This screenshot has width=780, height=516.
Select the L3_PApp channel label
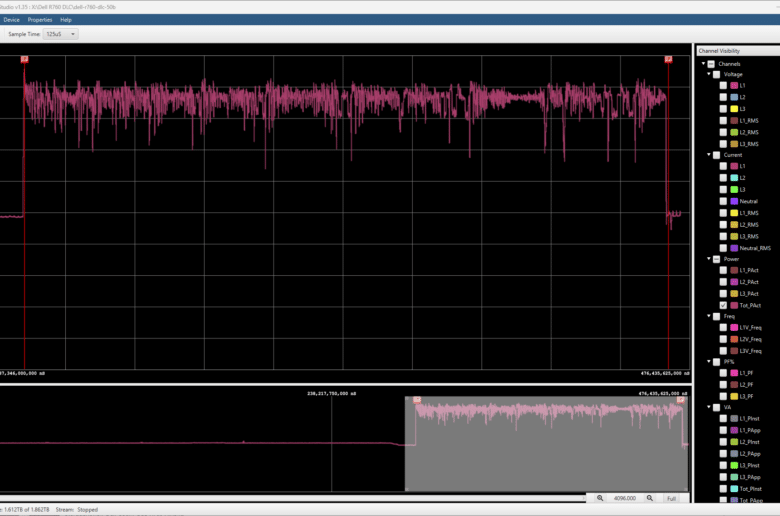pyautogui.click(x=750, y=477)
